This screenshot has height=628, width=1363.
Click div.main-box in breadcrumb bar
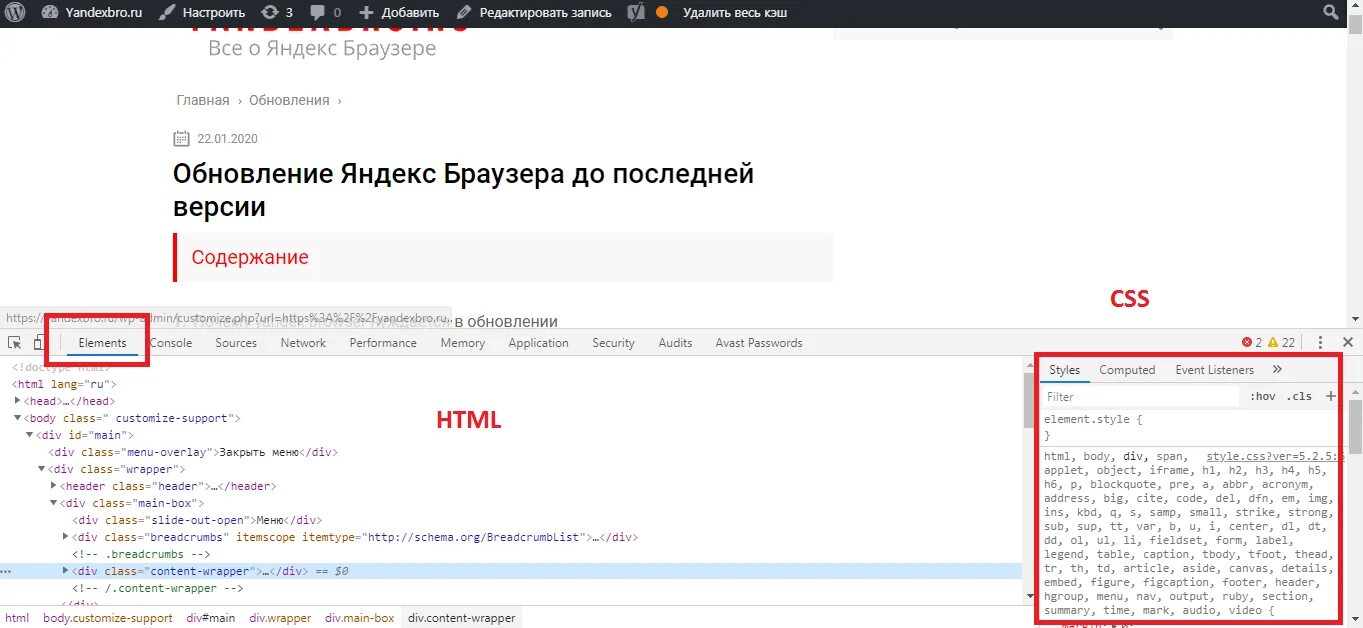pos(360,618)
